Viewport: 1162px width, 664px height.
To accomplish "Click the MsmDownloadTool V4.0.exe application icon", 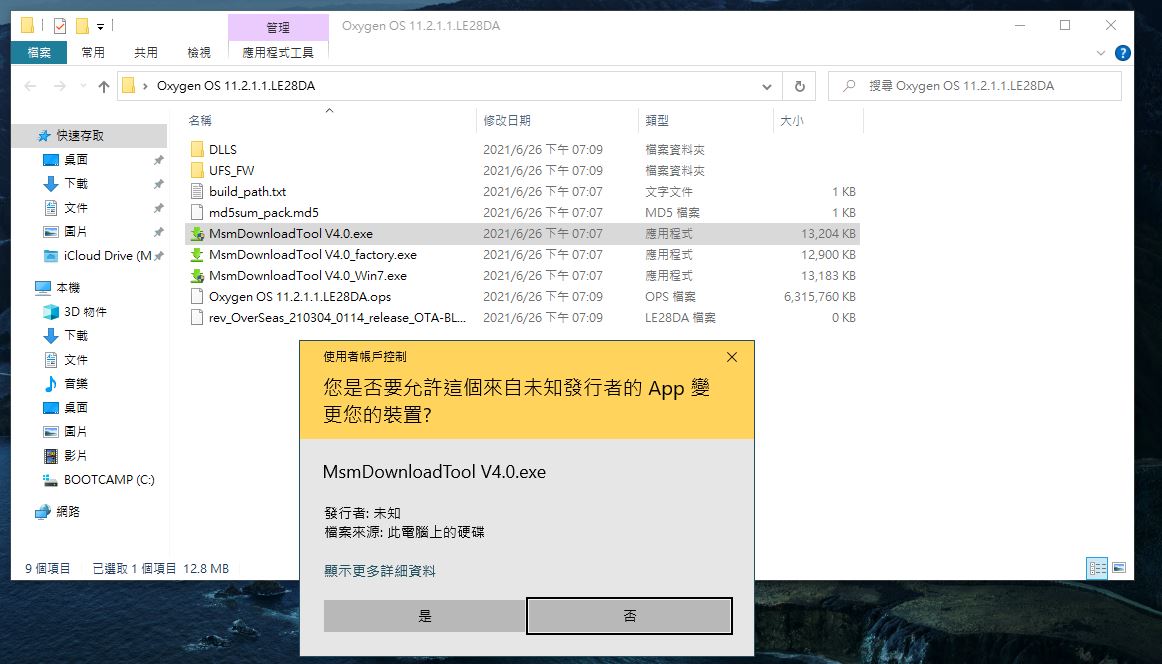I will pyautogui.click(x=197, y=233).
